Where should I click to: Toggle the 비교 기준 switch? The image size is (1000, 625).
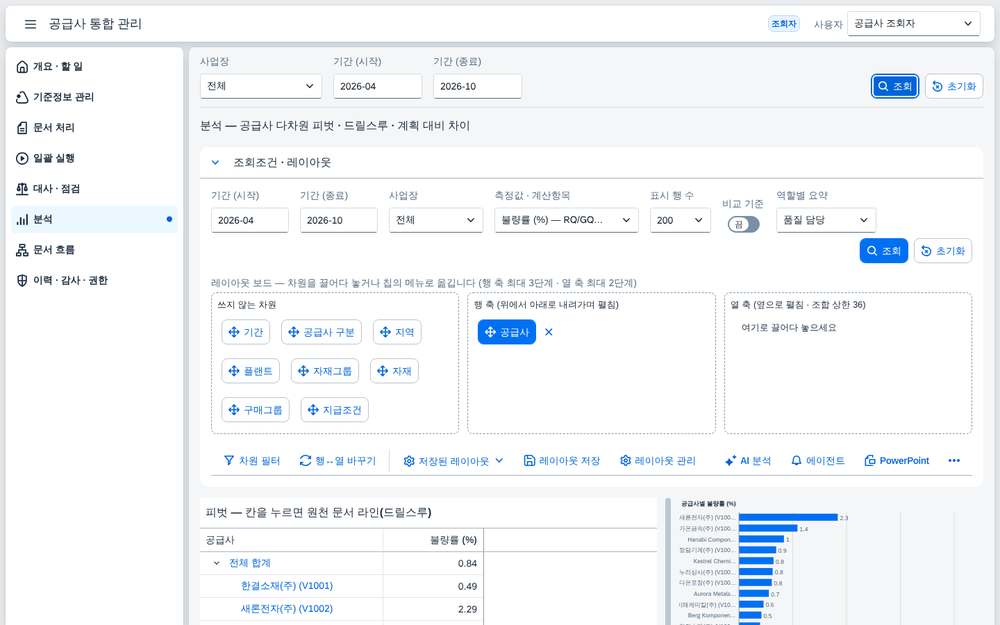tap(744, 224)
